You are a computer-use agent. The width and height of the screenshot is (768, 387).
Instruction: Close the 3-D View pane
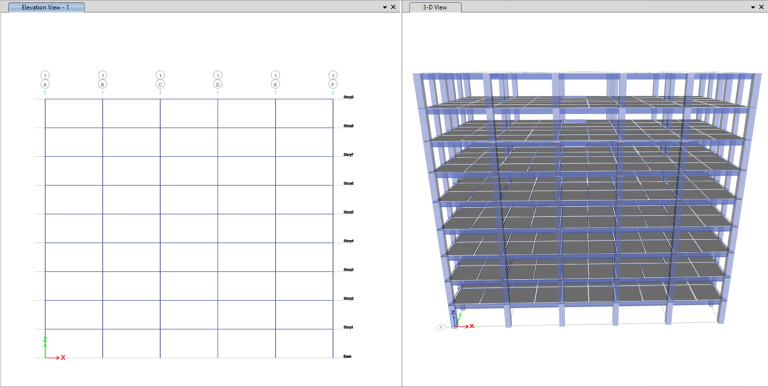(x=762, y=7)
